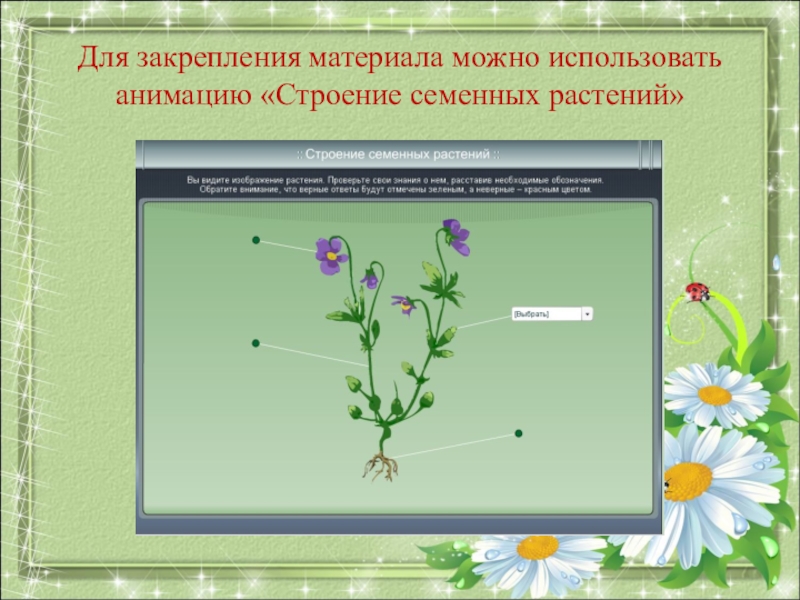Viewport: 800px width, 600px height.
Task: Click the brown roots of the plant
Action: click(381, 464)
